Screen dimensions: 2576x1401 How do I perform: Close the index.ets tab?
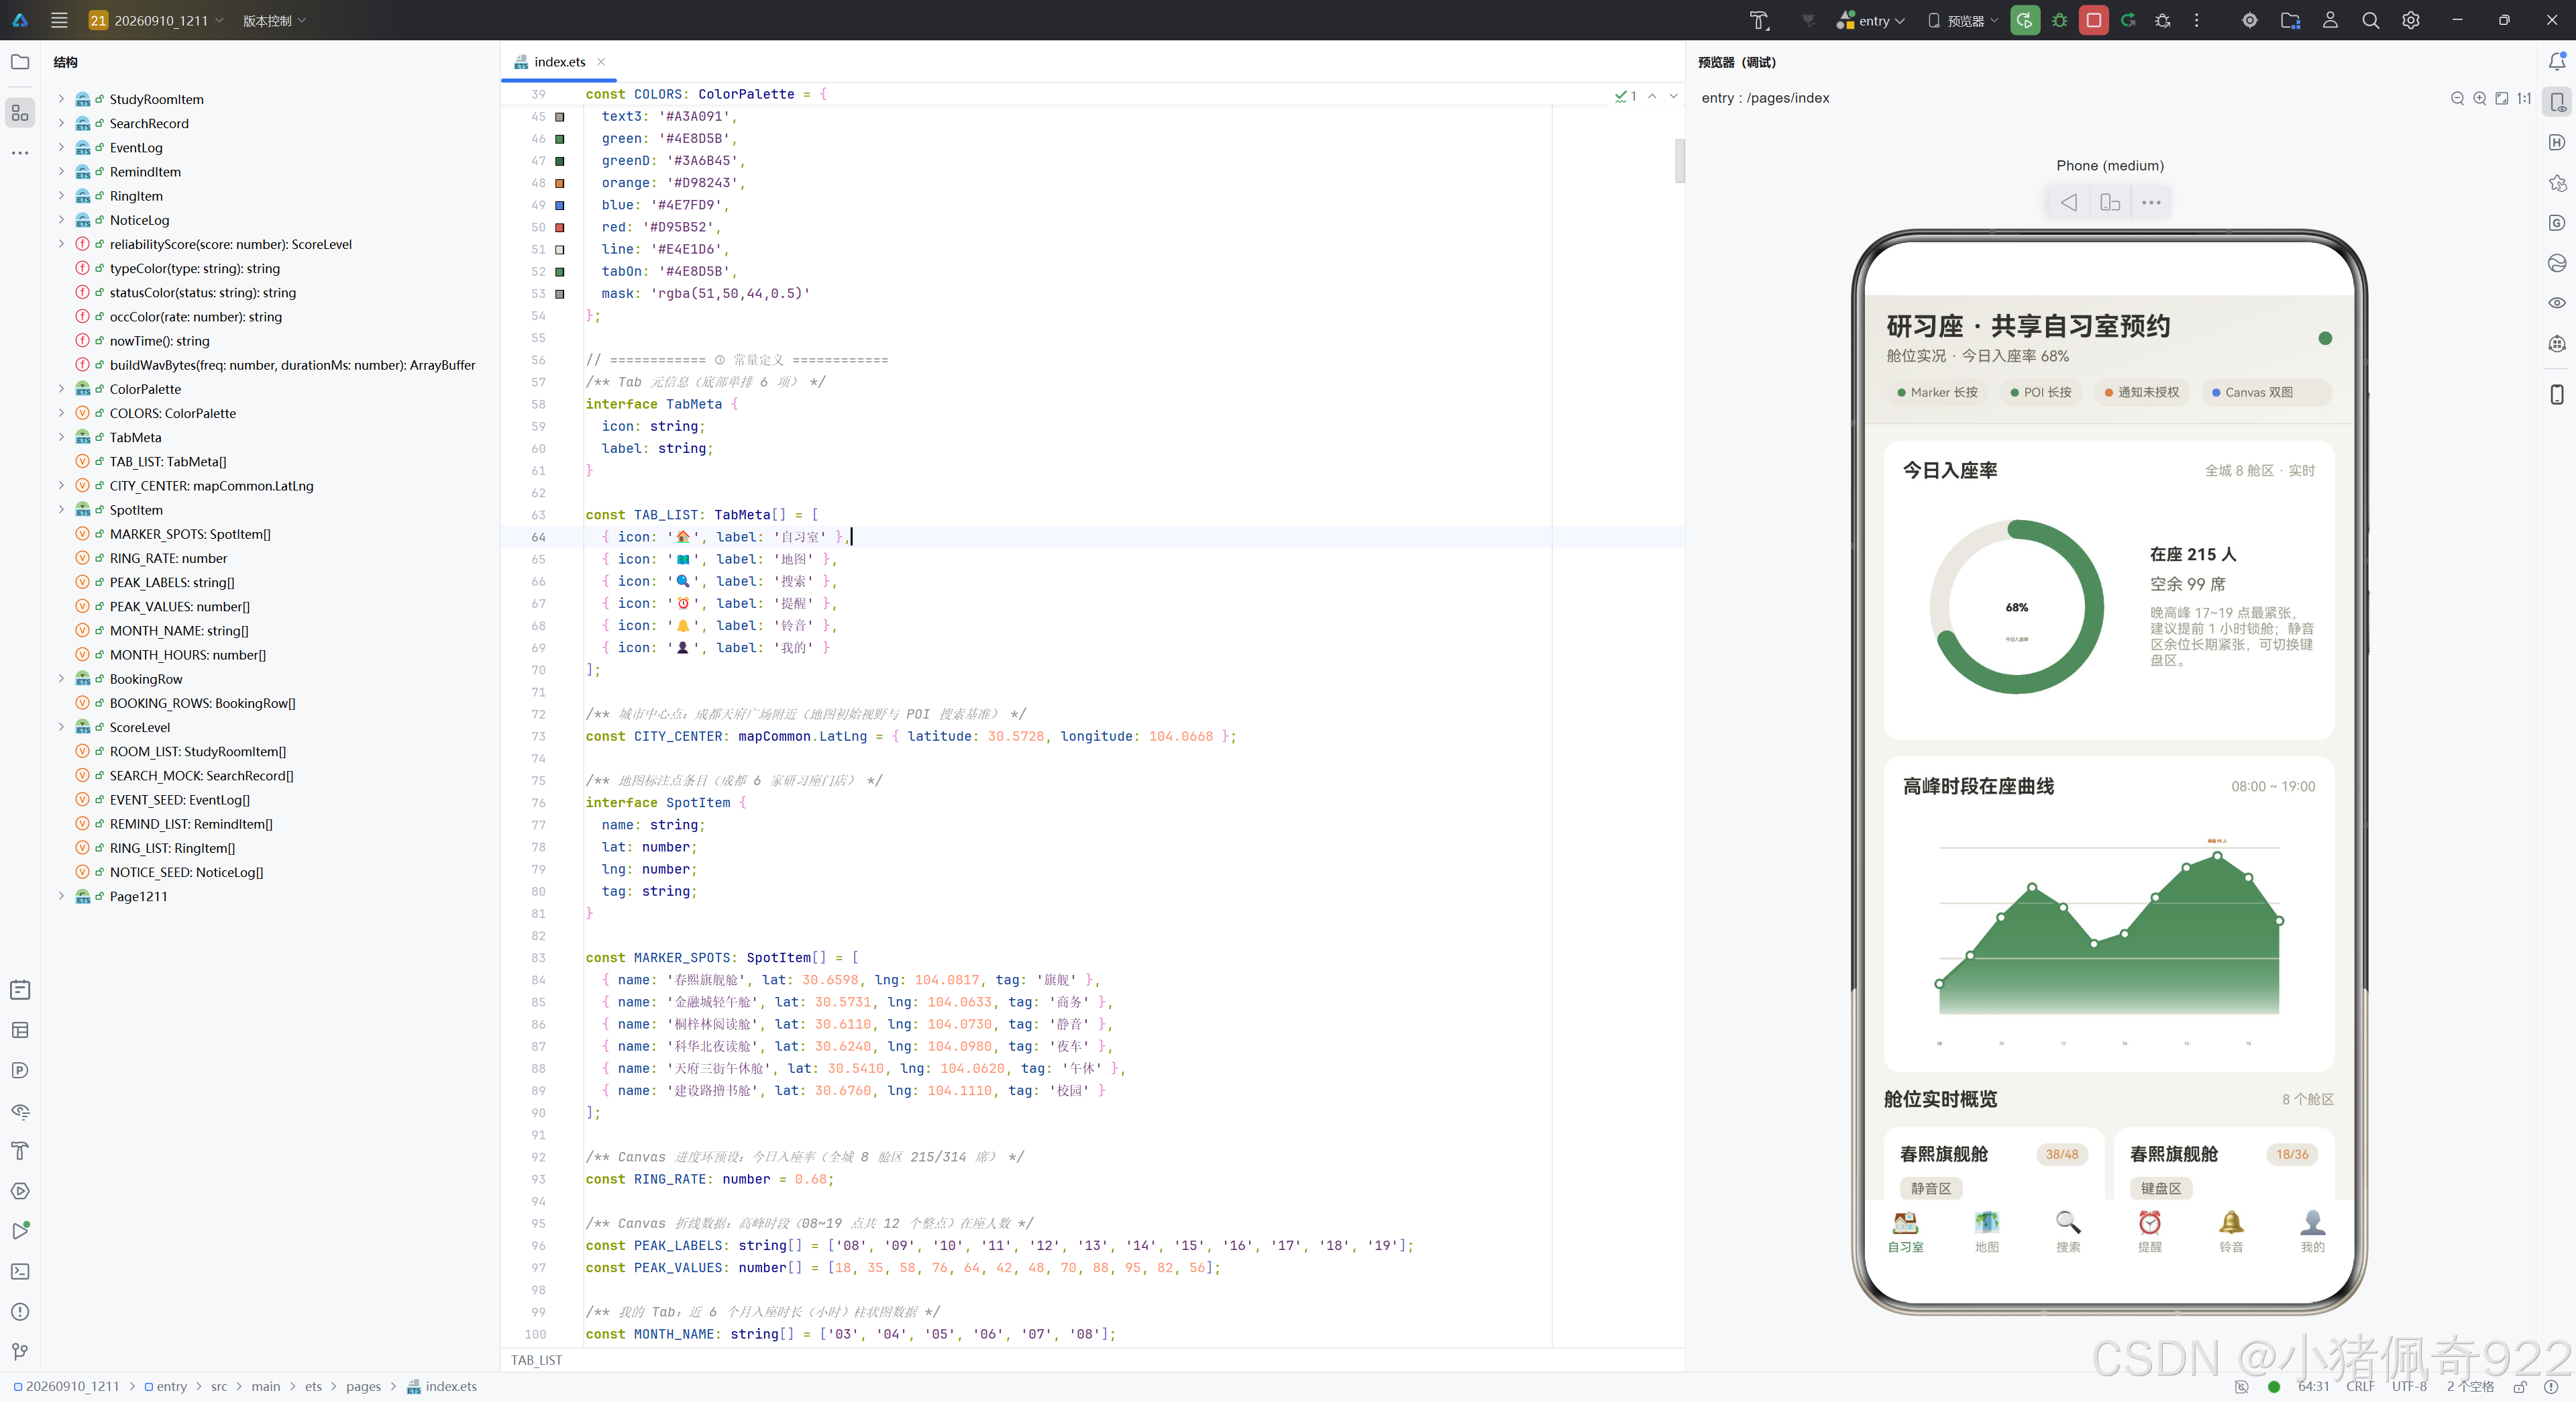[601, 62]
